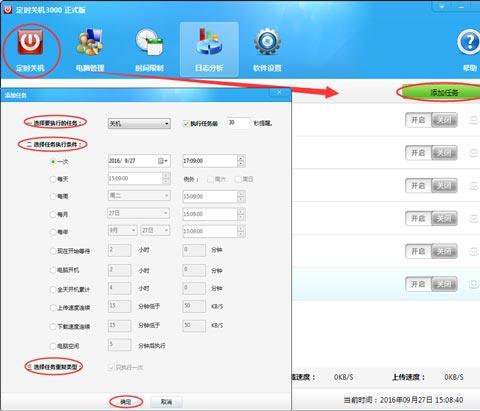Click the 电脑开机 minutes field
Image resolution: width=480 pixels, height=411 pixels.
[194, 270]
